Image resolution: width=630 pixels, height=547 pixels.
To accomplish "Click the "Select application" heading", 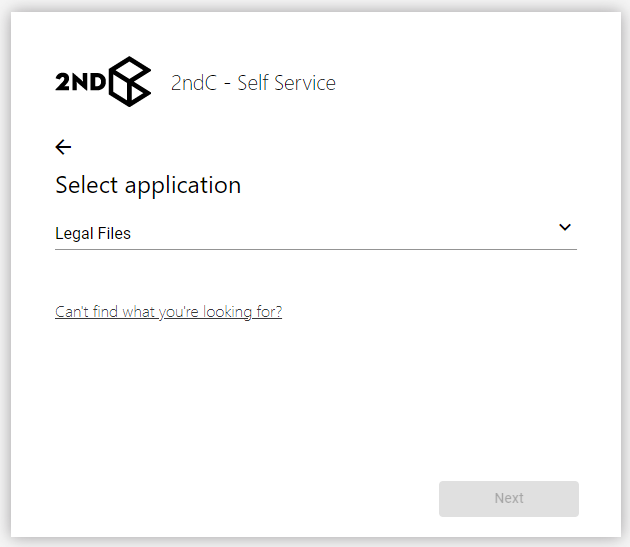I will [x=148, y=185].
